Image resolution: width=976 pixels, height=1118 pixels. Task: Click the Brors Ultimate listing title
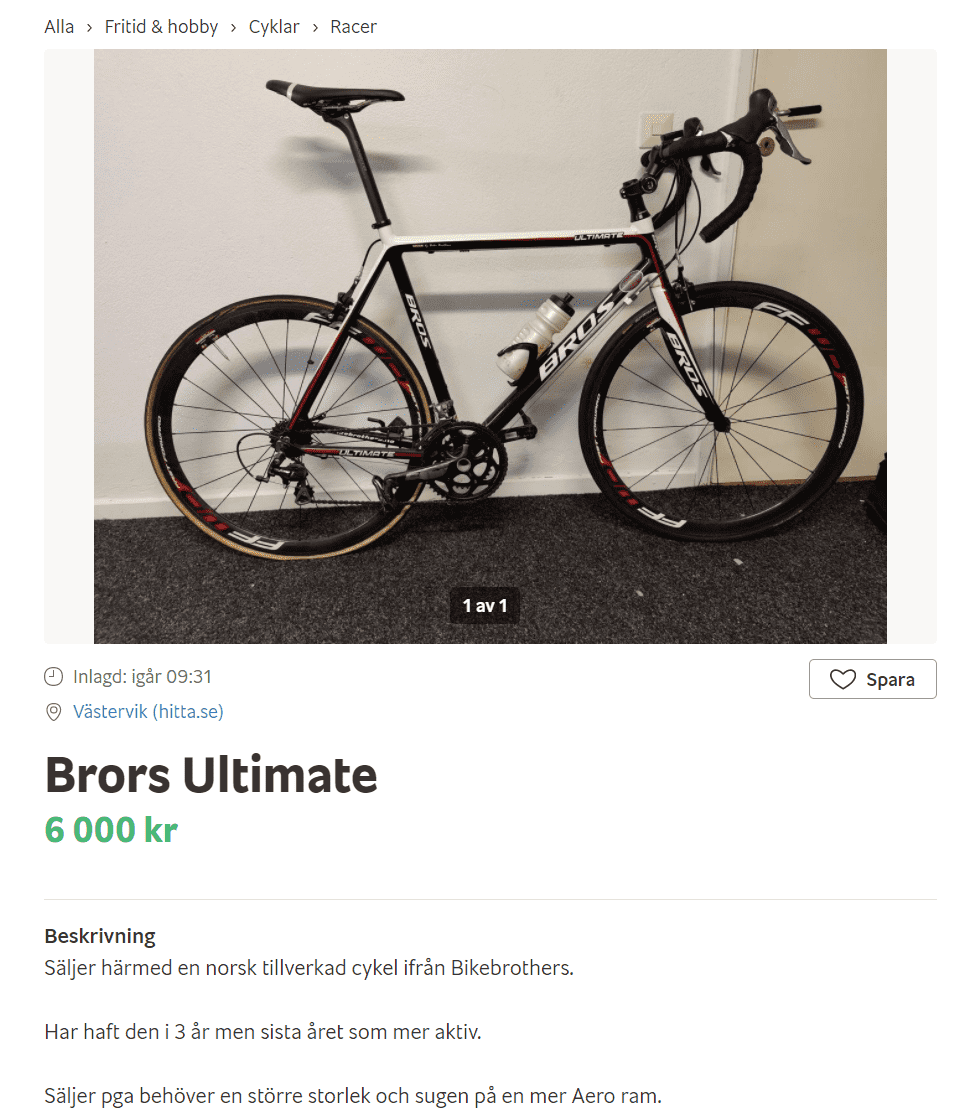[211, 775]
